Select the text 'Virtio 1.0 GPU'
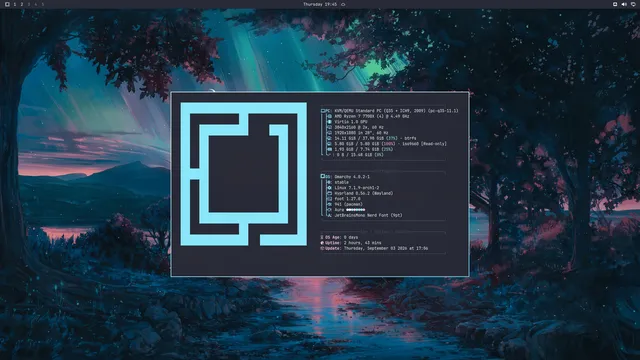Viewport: 640px width, 360px height. pos(351,122)
